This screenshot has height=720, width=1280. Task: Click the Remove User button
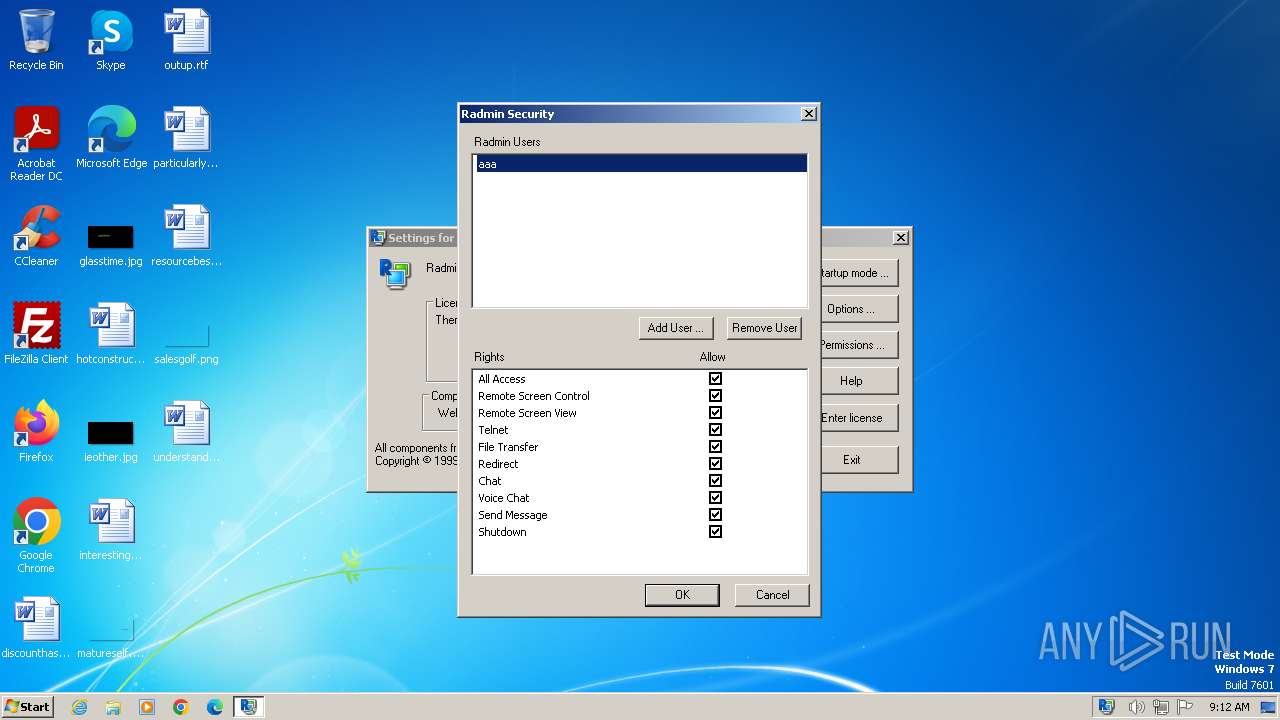click(764, 328)
